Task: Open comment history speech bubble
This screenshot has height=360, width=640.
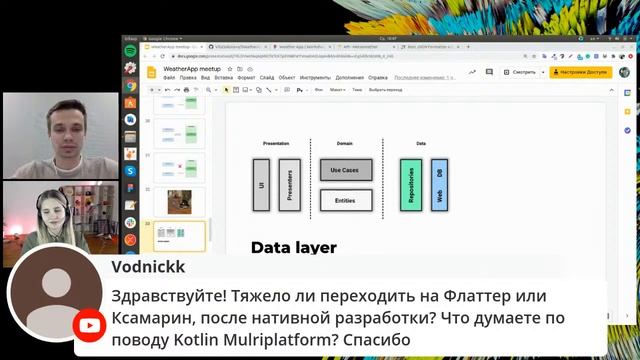Action: [489, 72]
